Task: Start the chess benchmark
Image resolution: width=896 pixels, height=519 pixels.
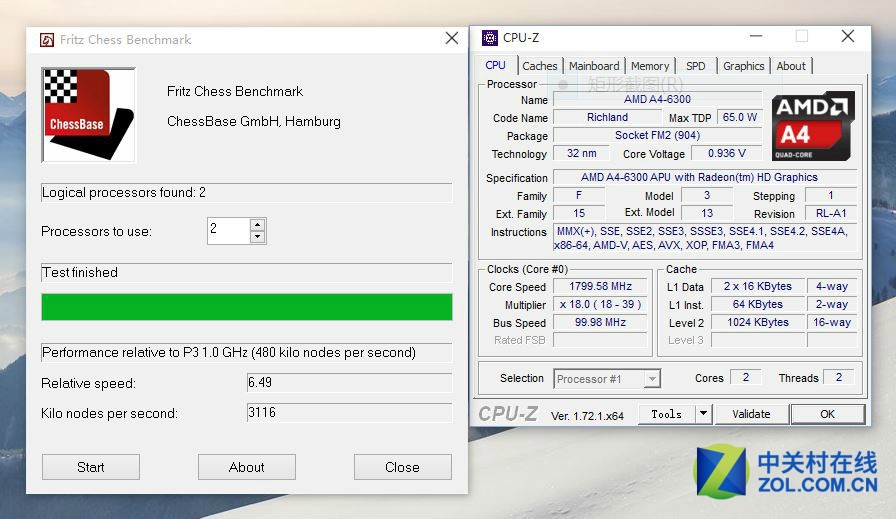Action: coord(91,467)
